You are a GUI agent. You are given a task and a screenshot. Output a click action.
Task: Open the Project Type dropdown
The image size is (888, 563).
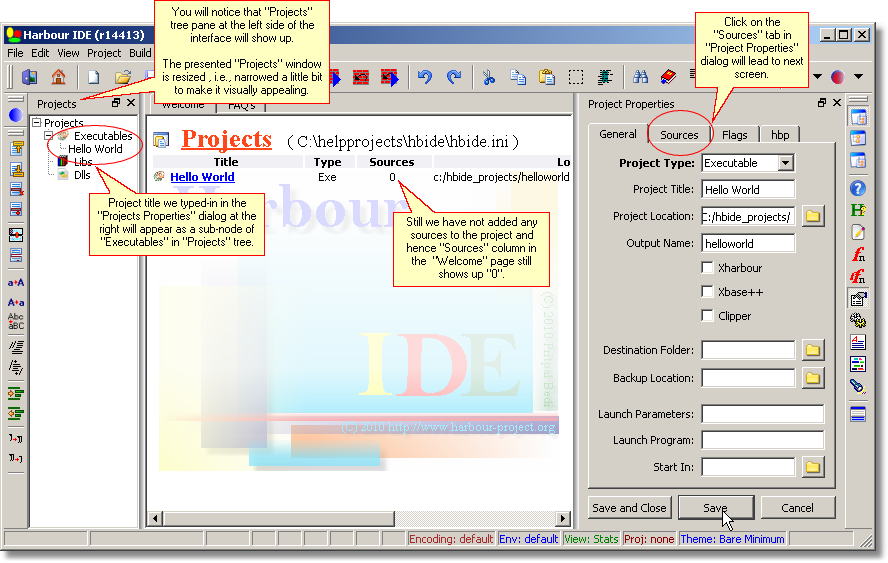pos(785,163)
